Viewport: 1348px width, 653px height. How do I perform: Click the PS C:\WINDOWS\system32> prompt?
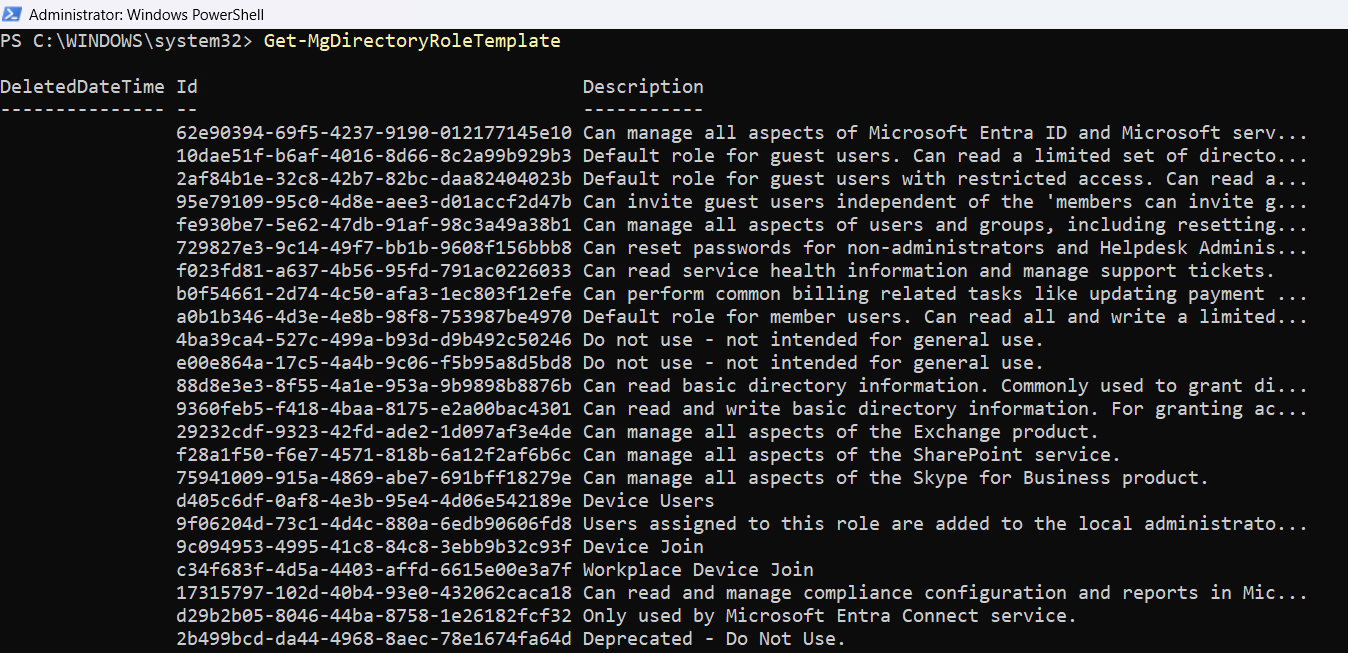(127, 41)
